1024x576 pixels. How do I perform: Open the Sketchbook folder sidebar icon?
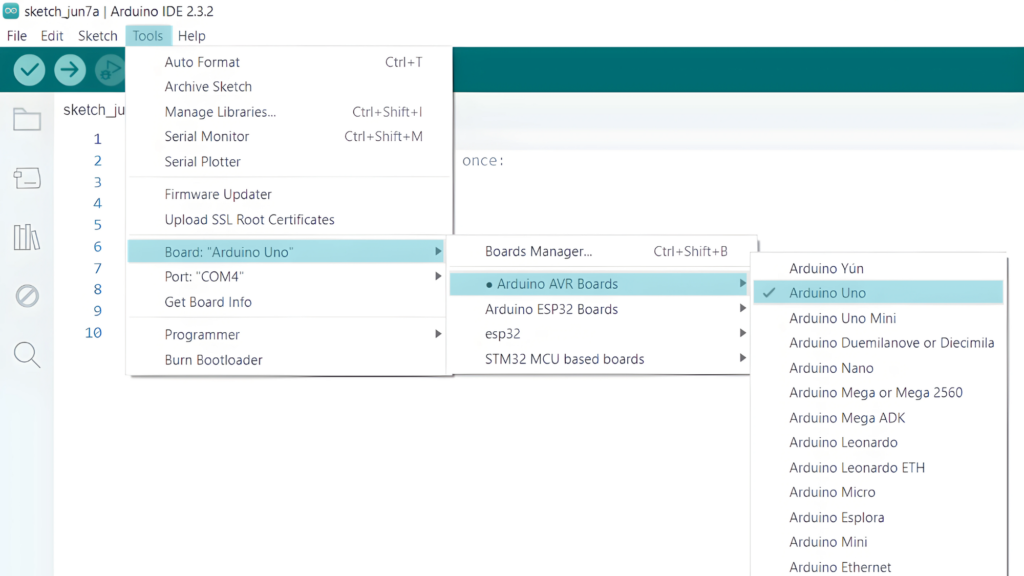pyautogui.click(x=27, y=120)
